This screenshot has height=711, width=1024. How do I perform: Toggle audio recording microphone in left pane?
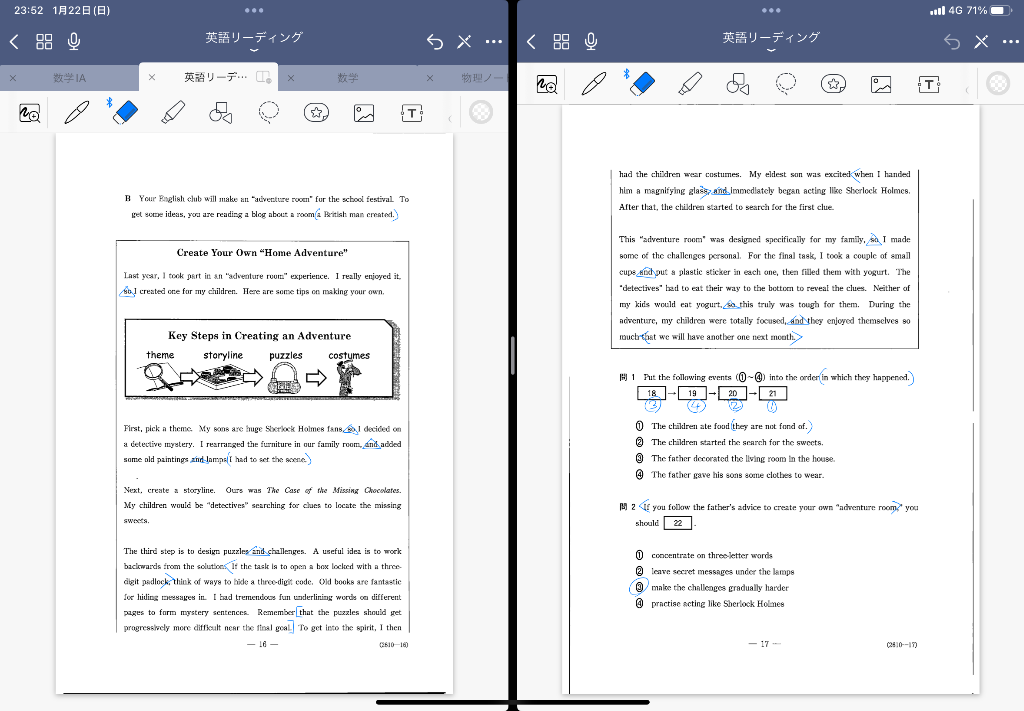(73, 41)
